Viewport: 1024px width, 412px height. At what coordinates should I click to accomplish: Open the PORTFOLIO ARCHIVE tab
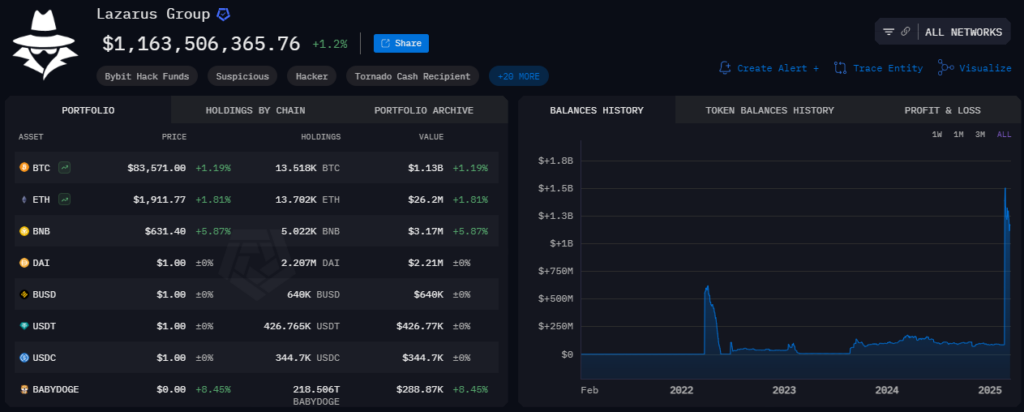(424, 110)
